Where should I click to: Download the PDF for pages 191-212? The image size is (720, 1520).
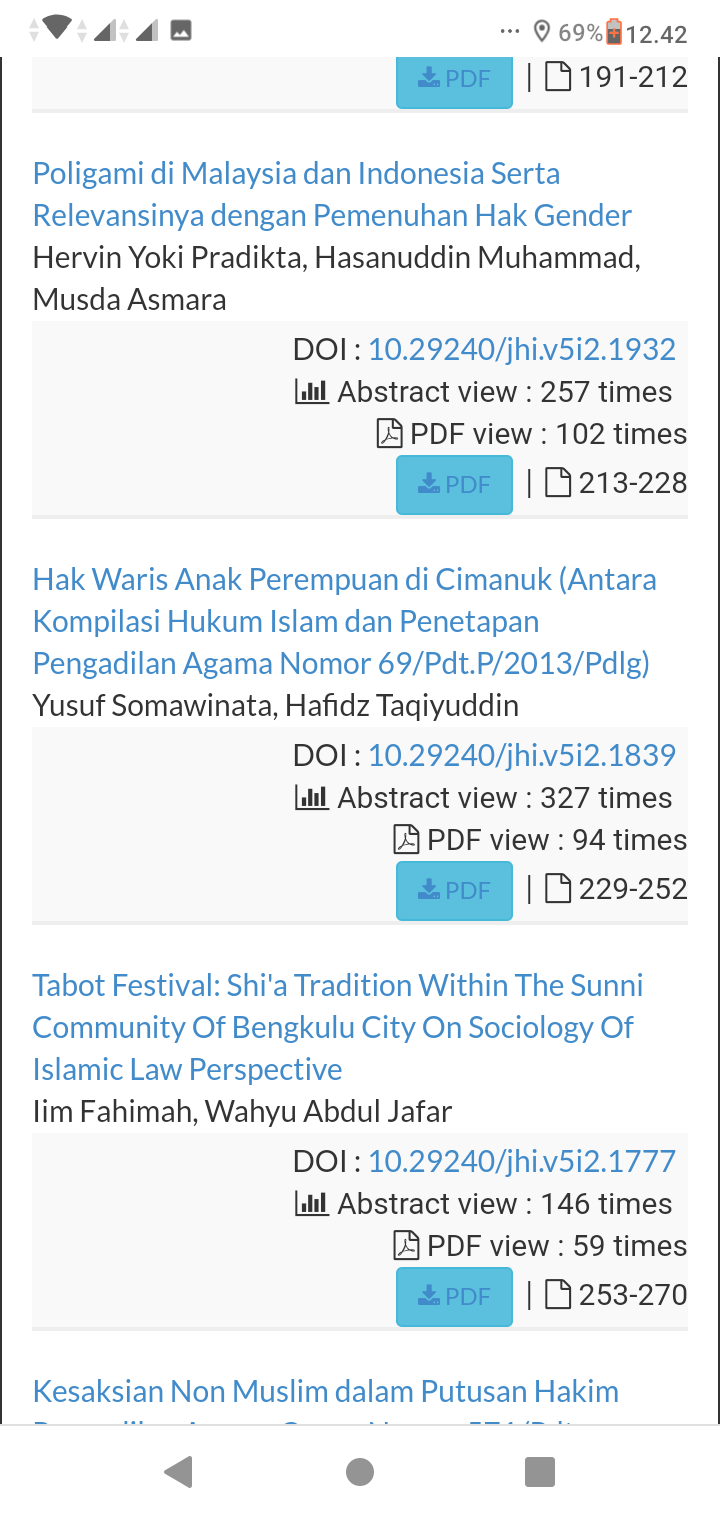tap(454, 79)
